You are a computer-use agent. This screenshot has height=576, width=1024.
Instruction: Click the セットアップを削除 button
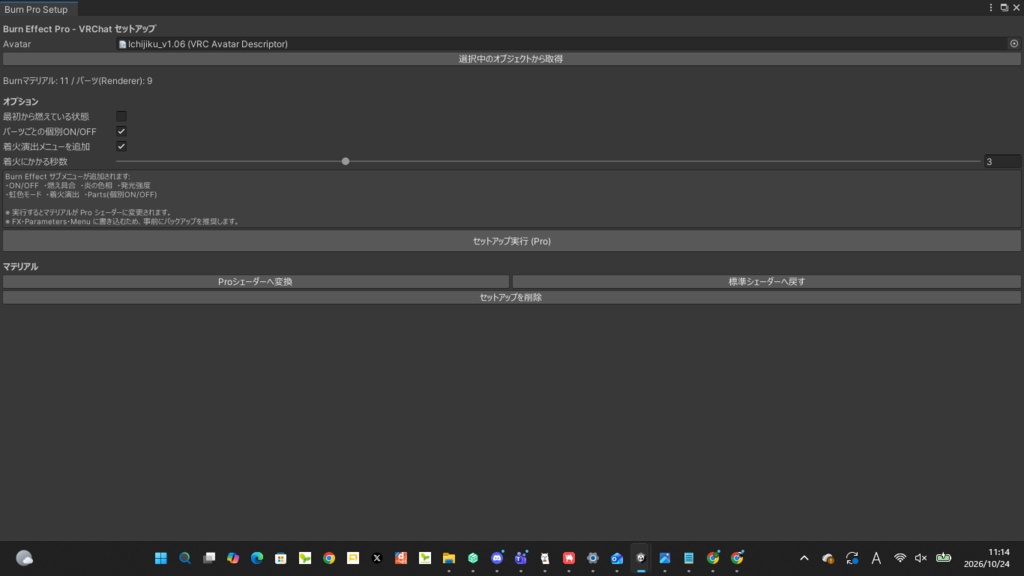[511, 297]
